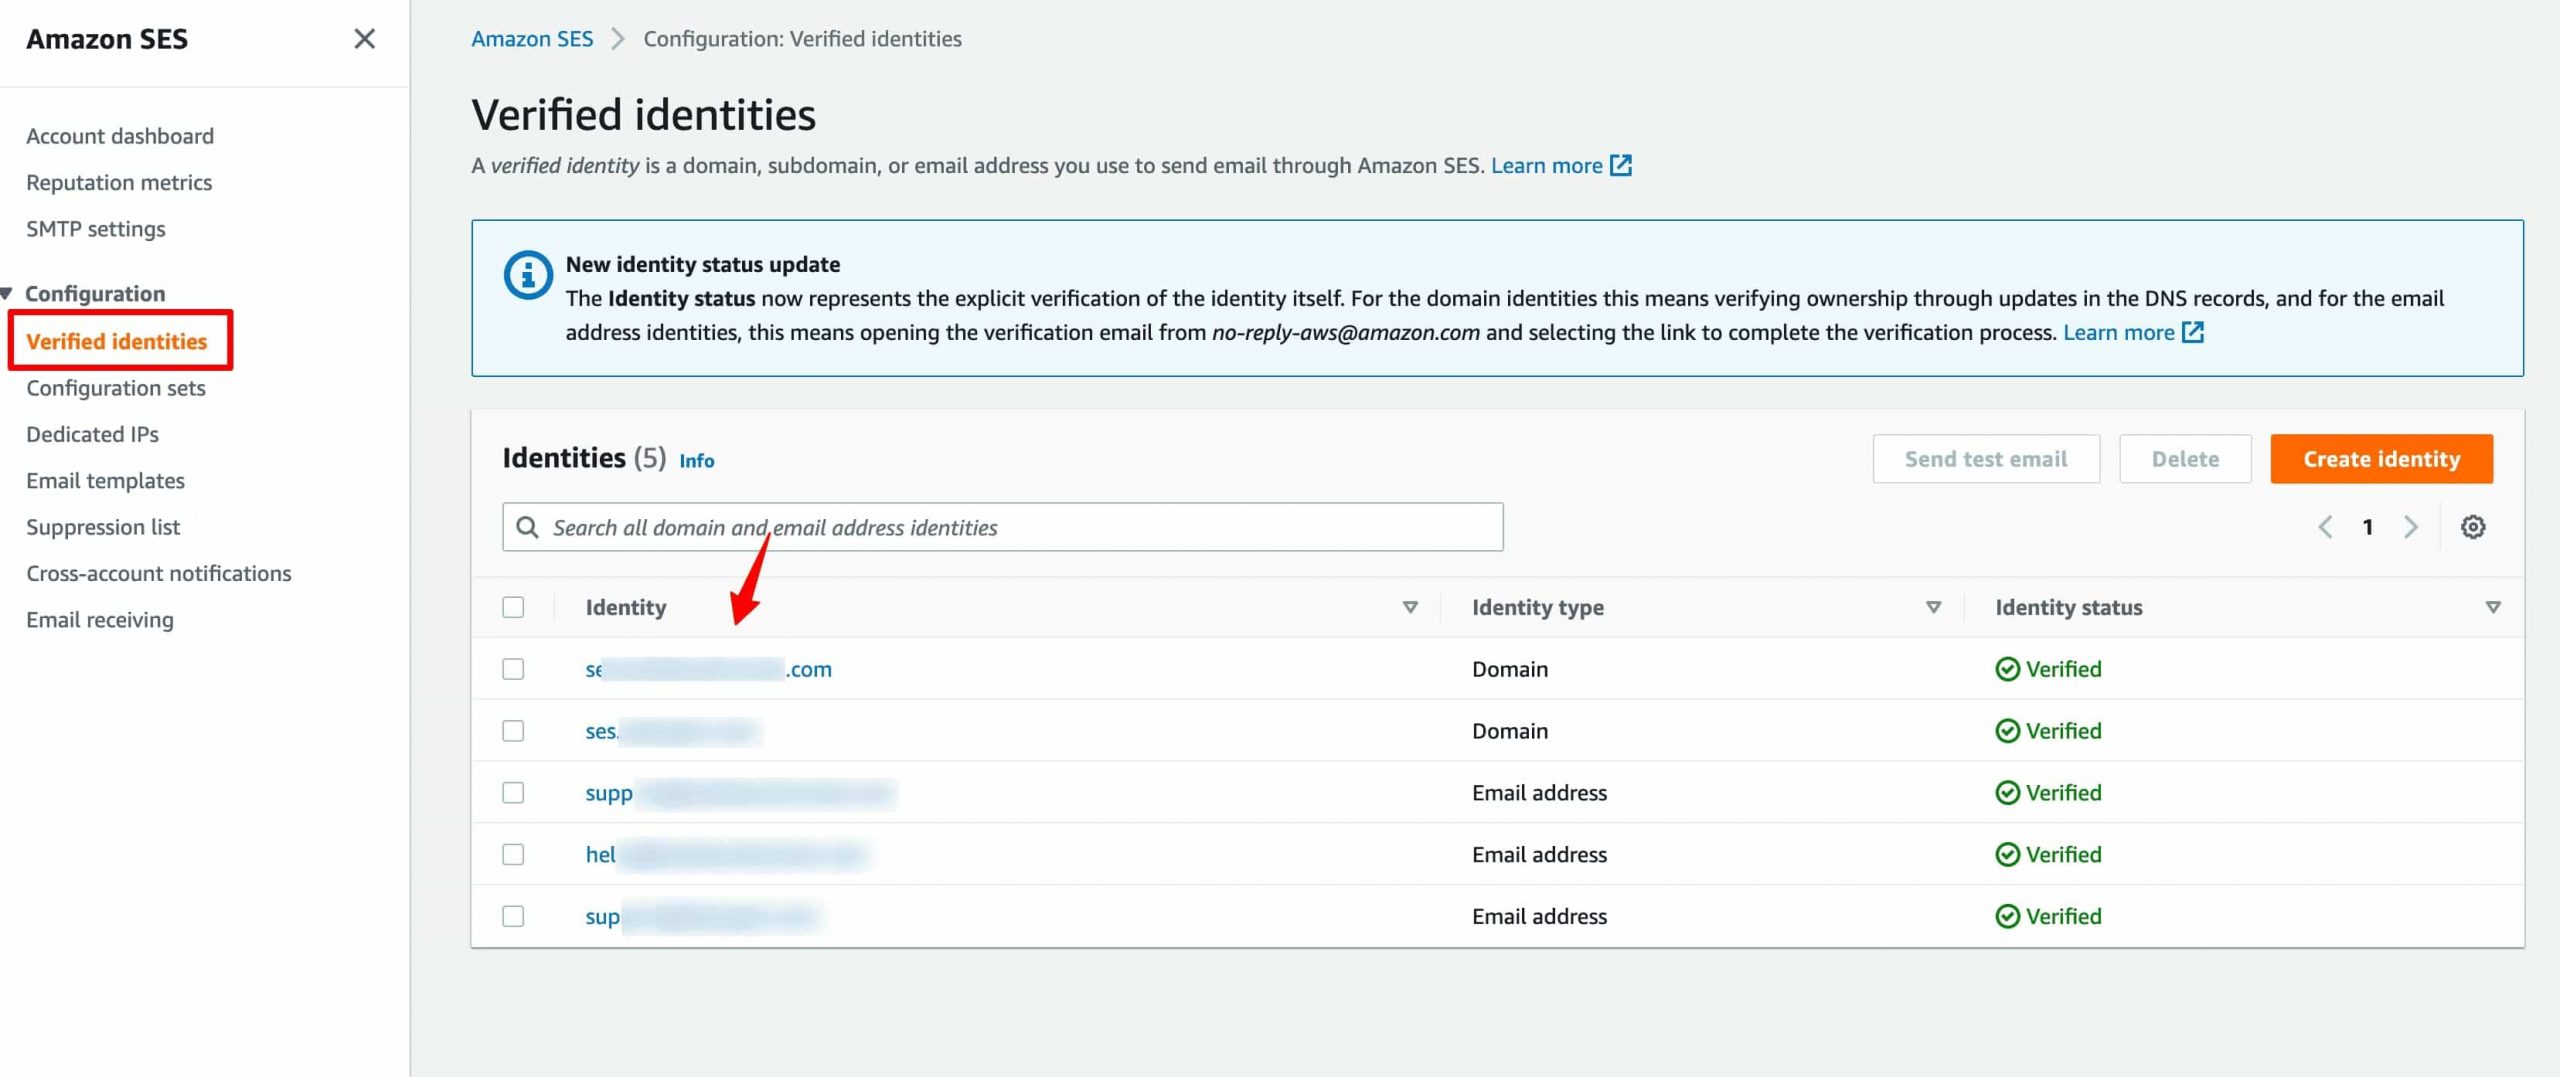Open table preferences gear icon
This screenshot has width=2560, height=1077.
(x=2473, y=527)
